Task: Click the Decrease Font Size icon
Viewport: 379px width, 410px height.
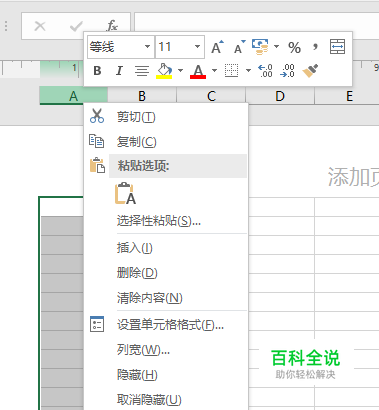Action: (x=240, y=47)
